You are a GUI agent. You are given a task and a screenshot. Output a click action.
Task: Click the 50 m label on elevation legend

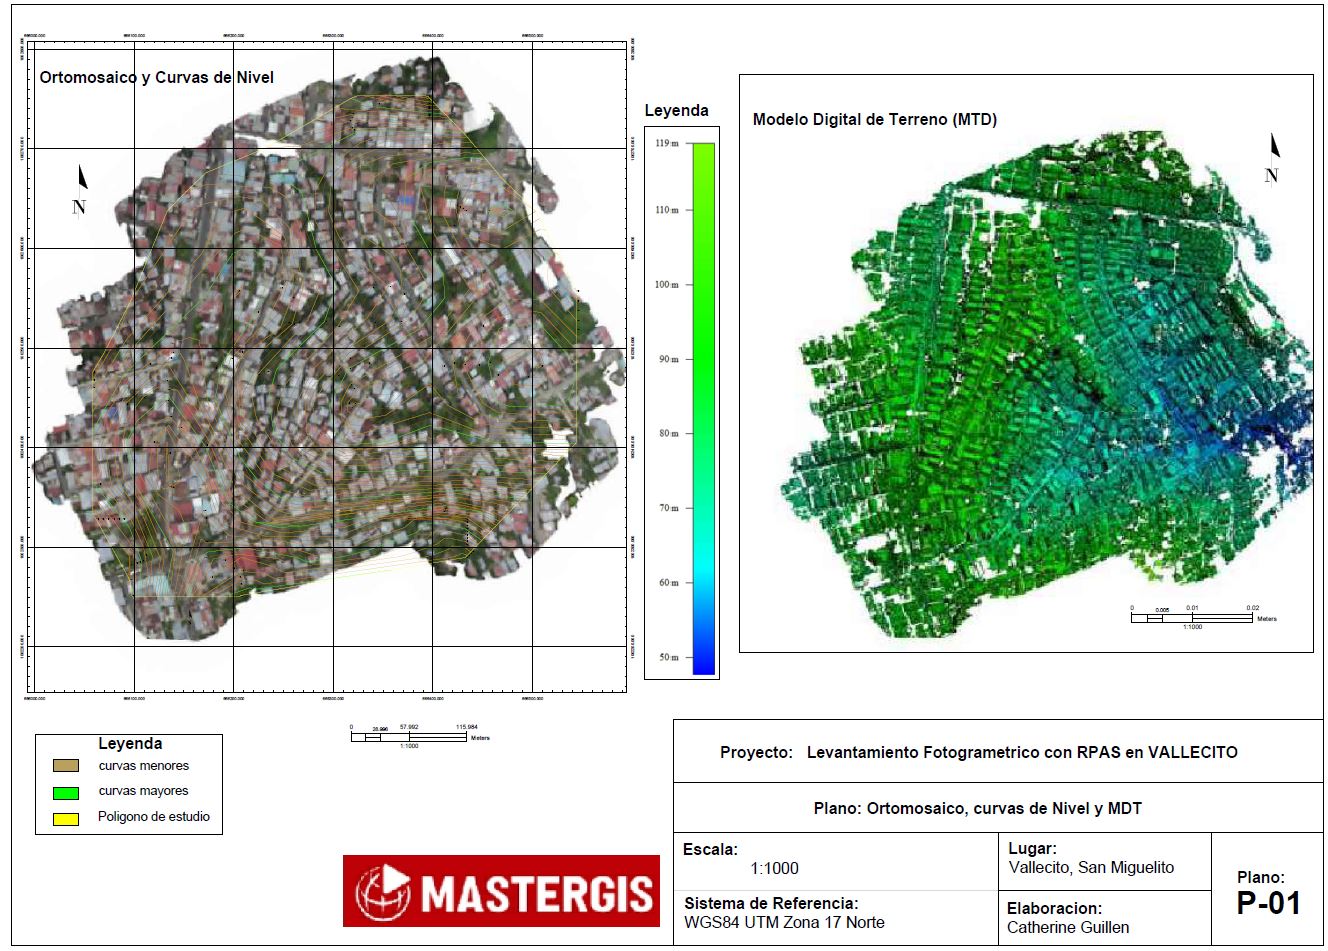tap(667, 658)
